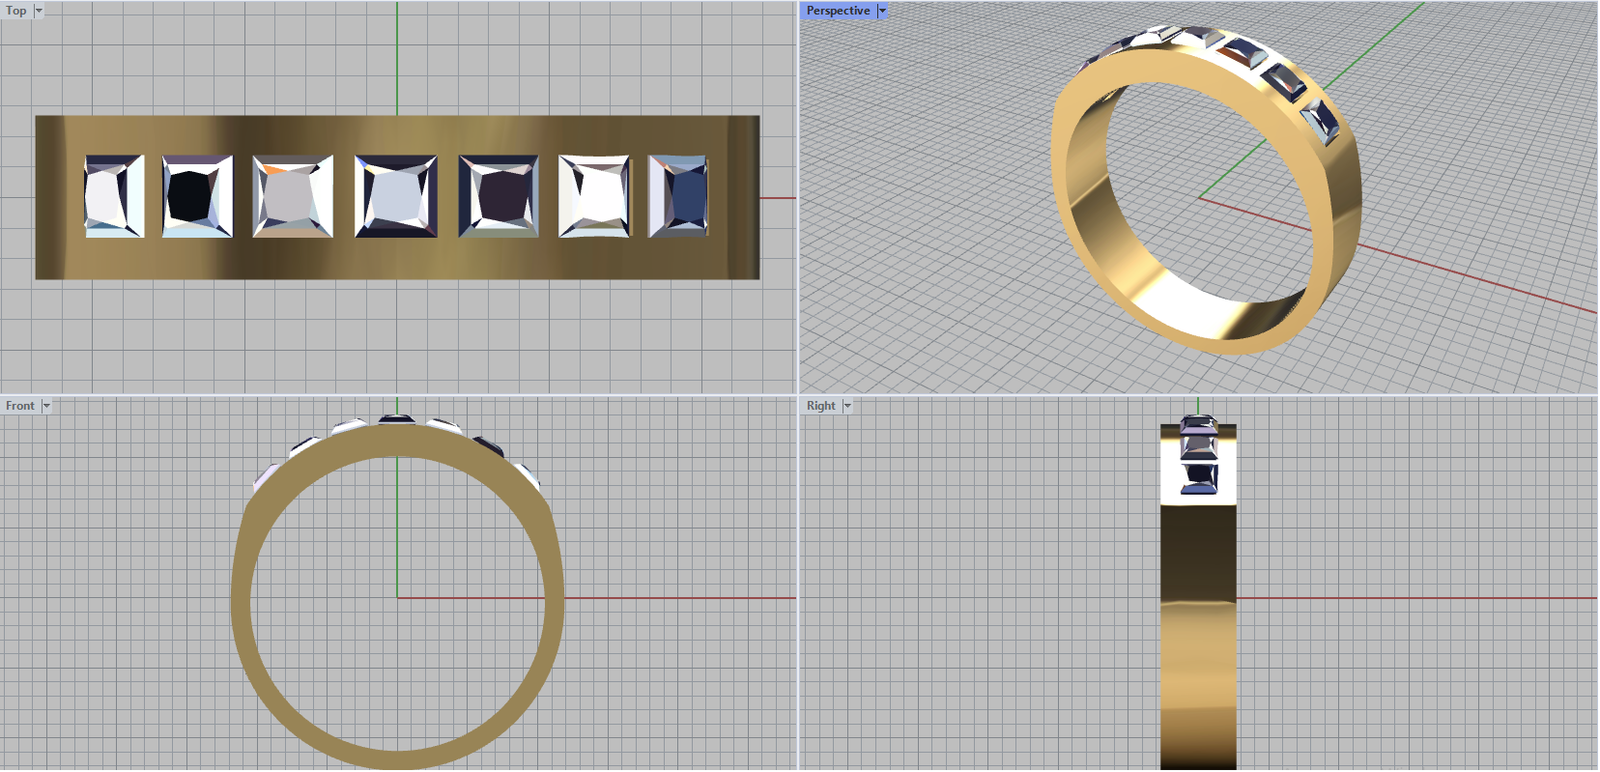This screenshot has height=772, width=1600.
Task: Select the Right viewport title label
Action: click(x=821, y=406)
